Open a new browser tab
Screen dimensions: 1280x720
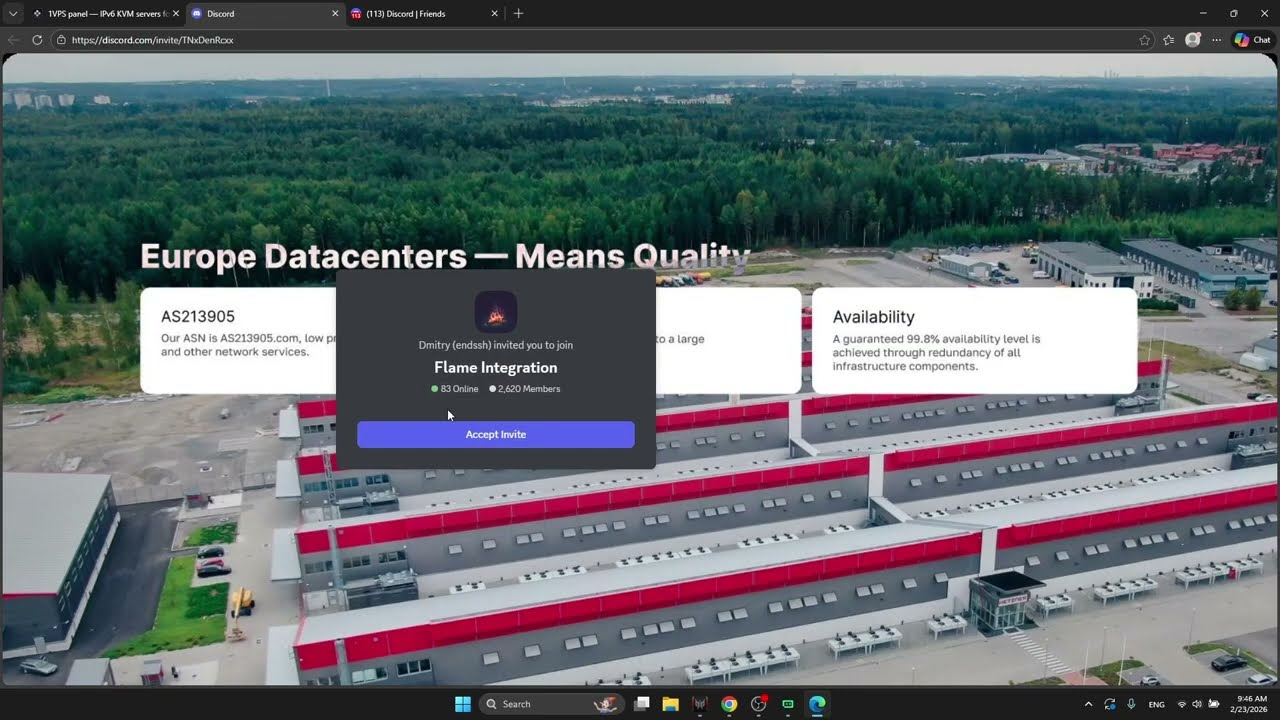[x=518, y=14]
